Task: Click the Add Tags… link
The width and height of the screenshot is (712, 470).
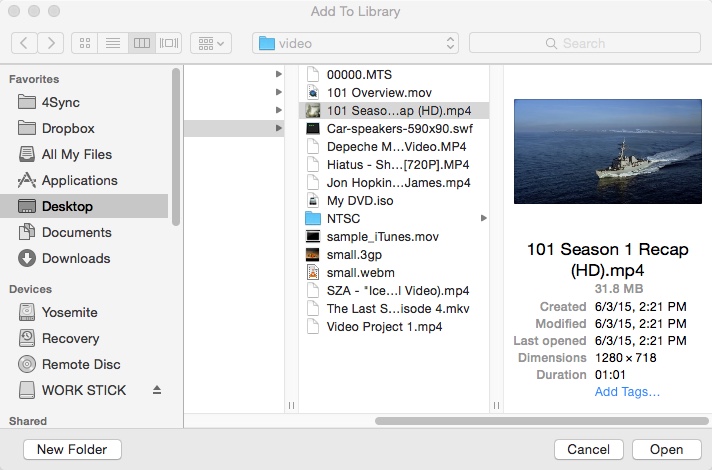Action: click(x=627, y=391)
